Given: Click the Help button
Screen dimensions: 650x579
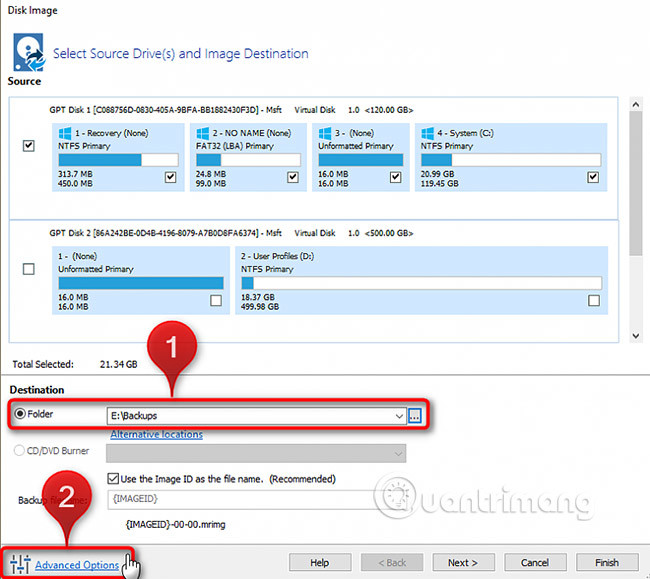Looking at the screenshot, I should pos(319,563).
